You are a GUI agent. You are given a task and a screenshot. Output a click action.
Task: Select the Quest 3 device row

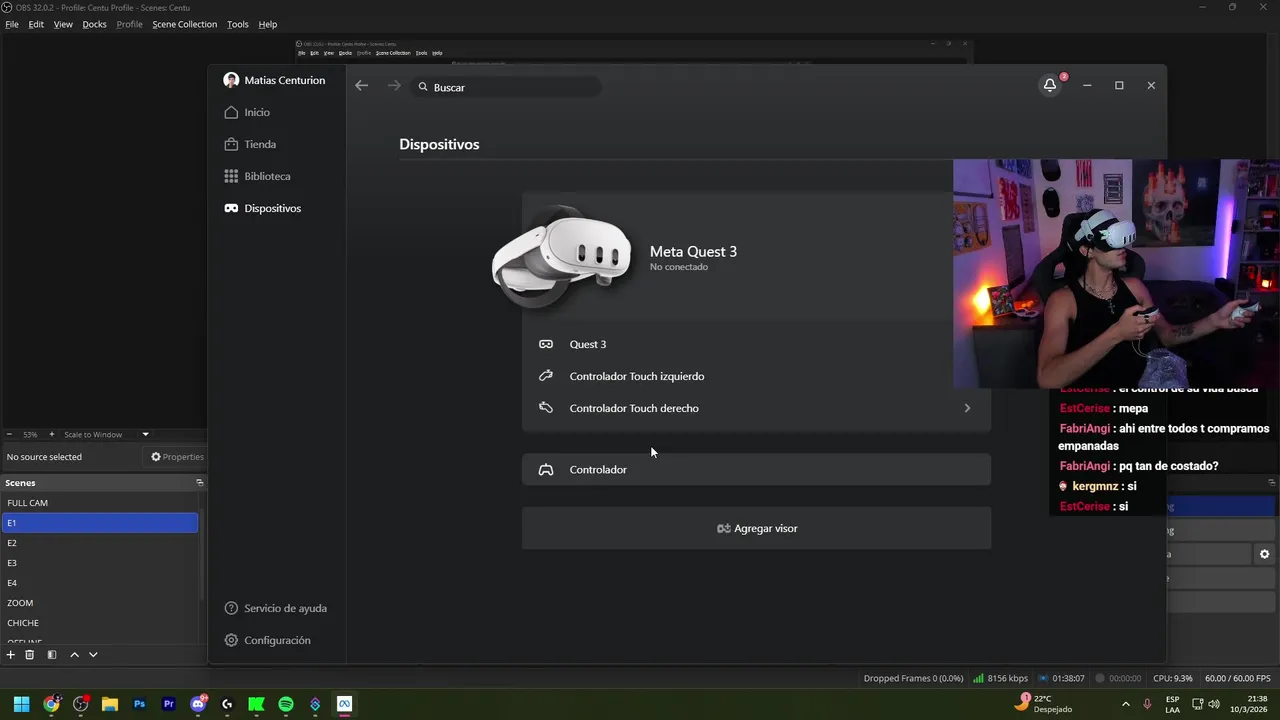(x=756, y=344)
